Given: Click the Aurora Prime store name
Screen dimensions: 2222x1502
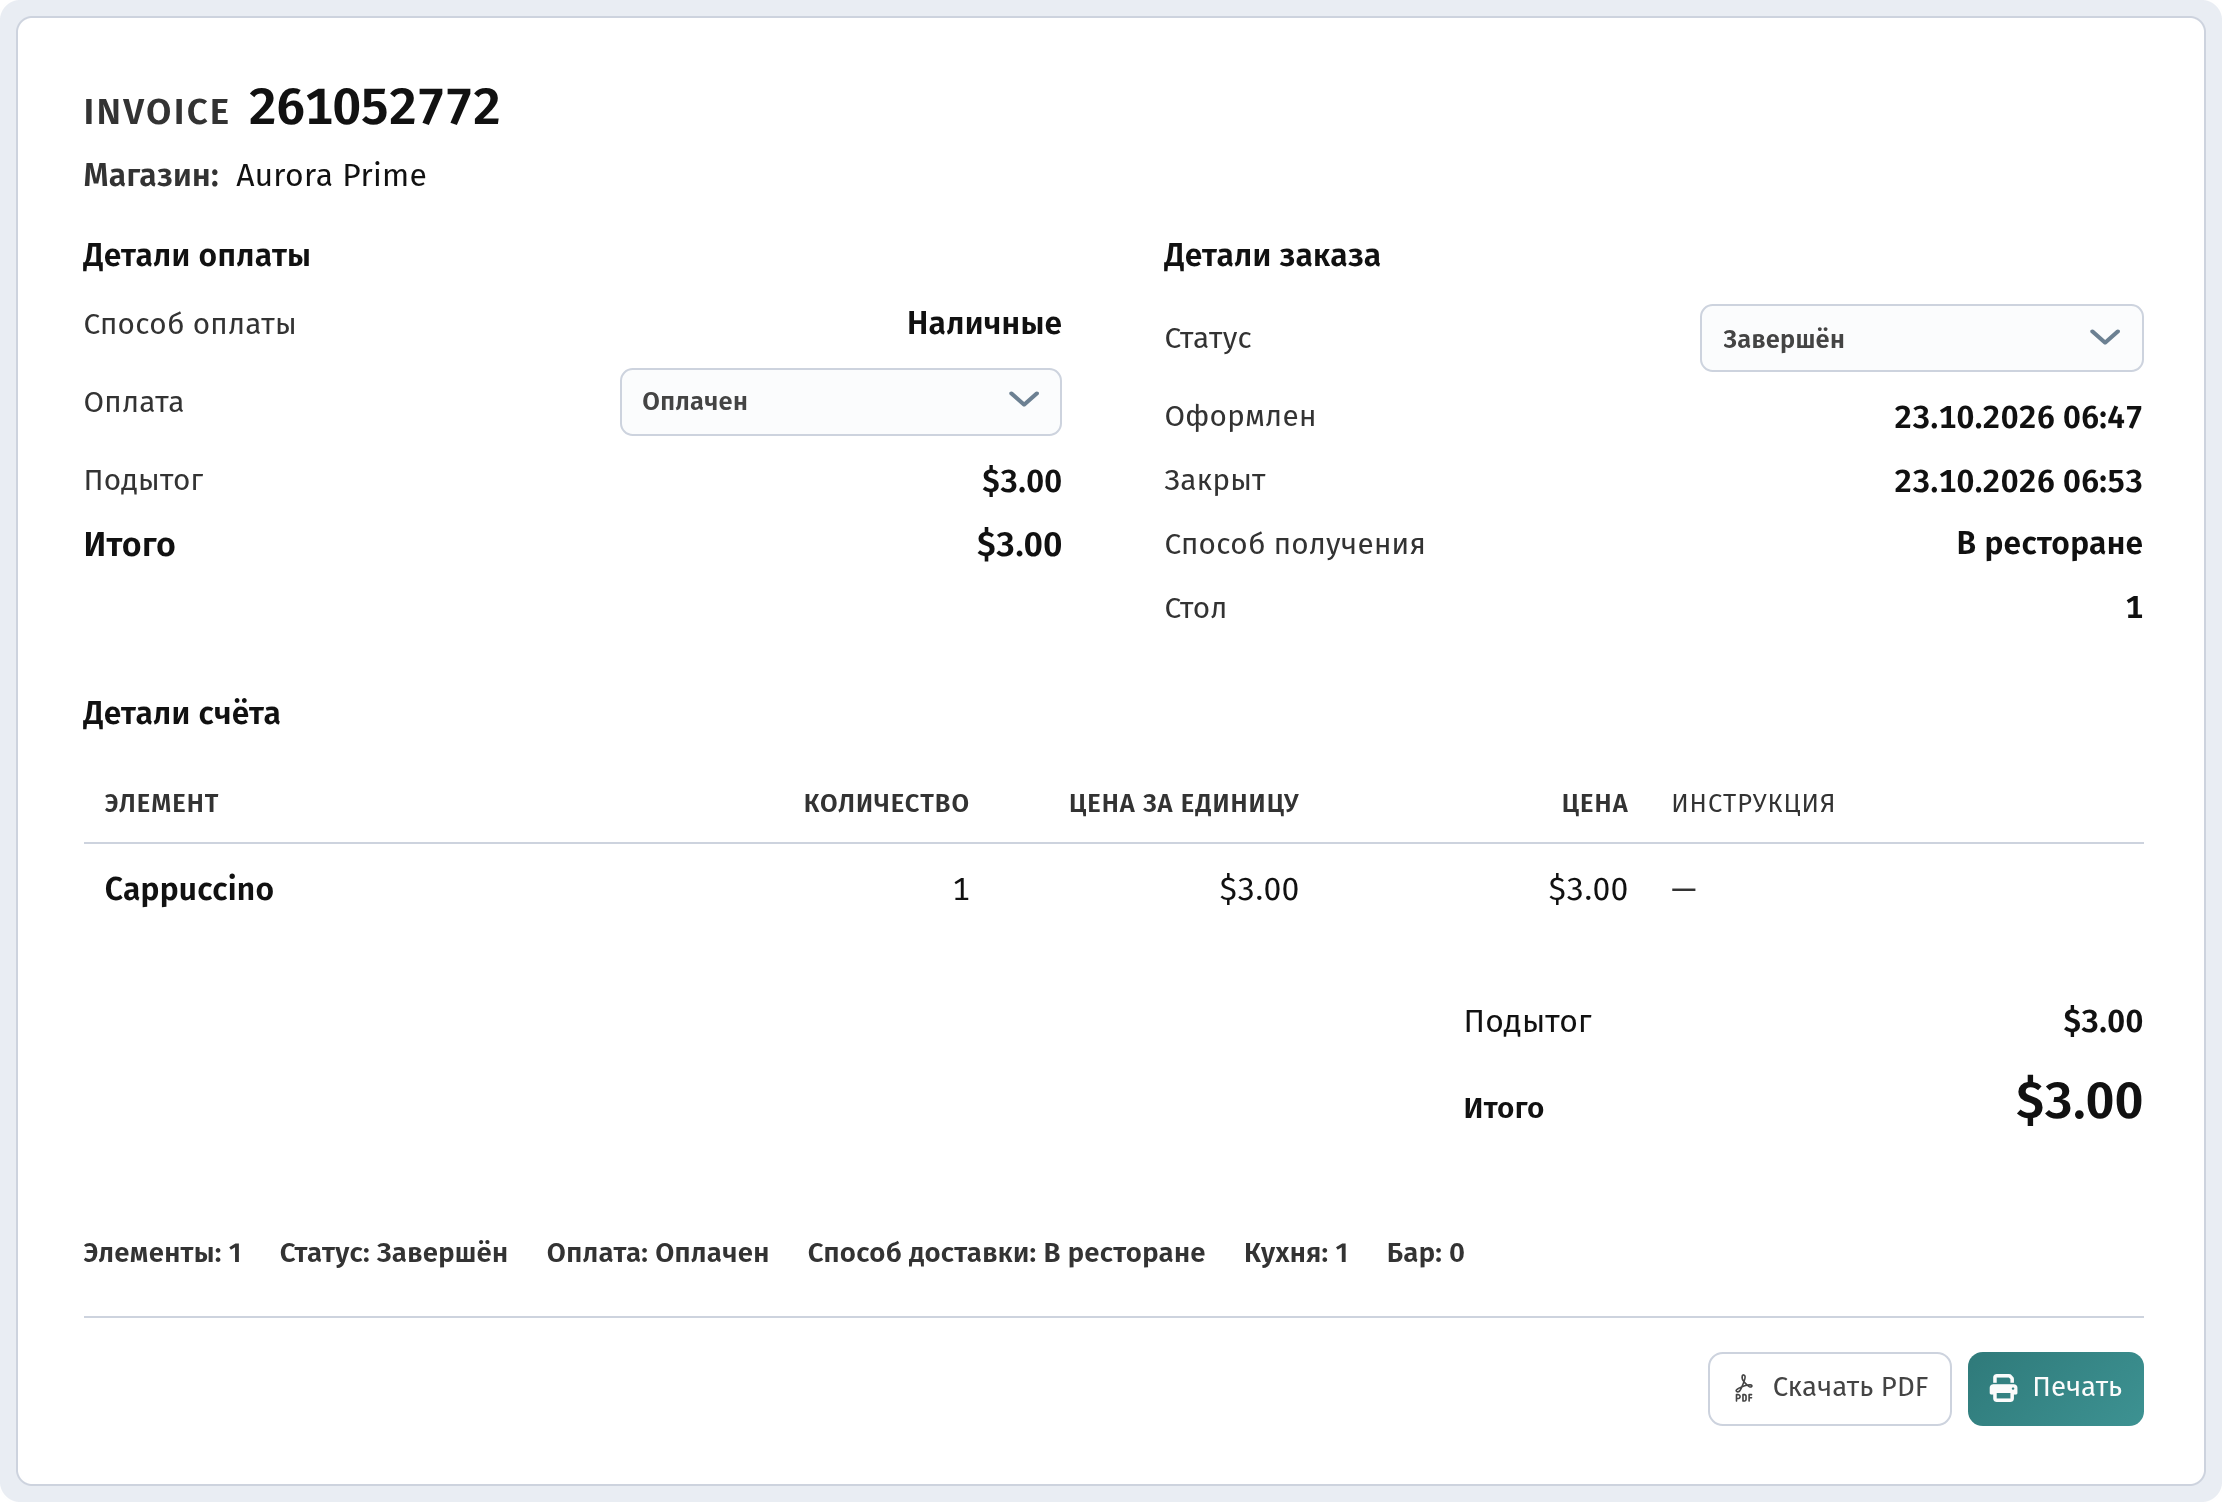Looking at the screenshot, I should 331,176.
